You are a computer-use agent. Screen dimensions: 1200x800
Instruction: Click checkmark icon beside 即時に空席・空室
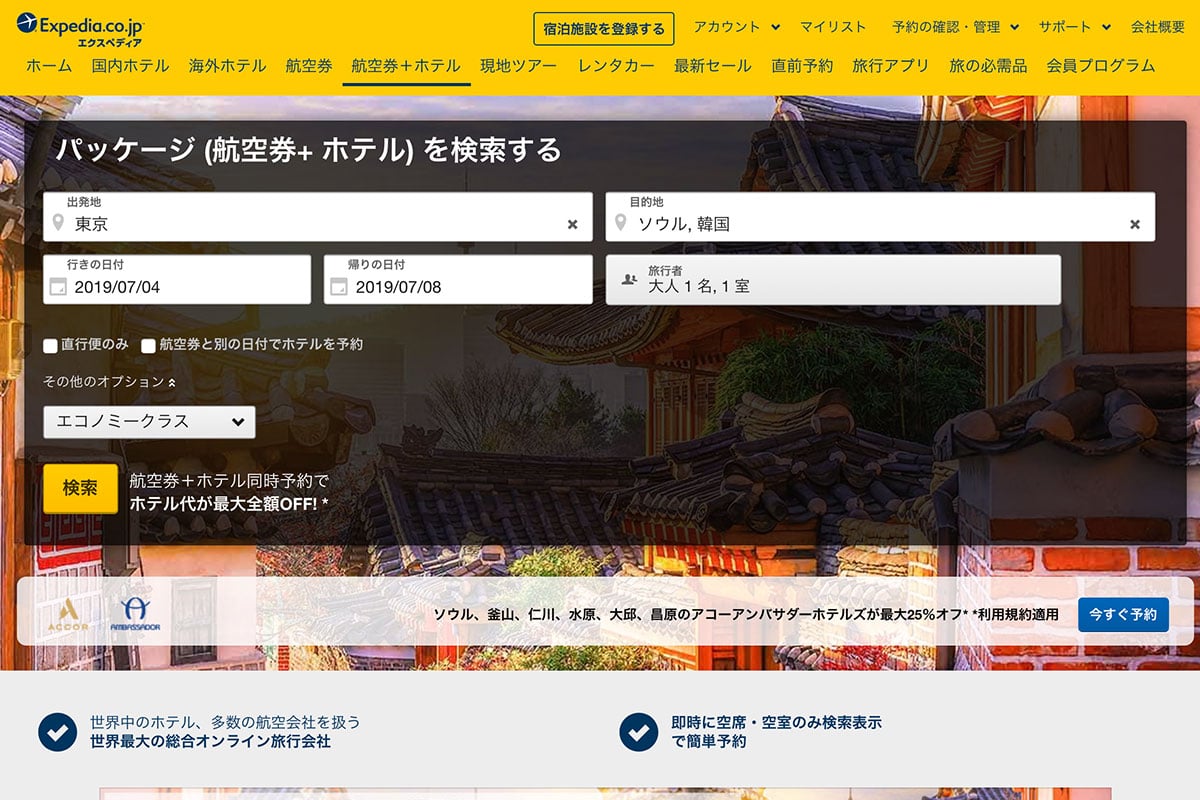pyautogui.click(x=638, y=732)
